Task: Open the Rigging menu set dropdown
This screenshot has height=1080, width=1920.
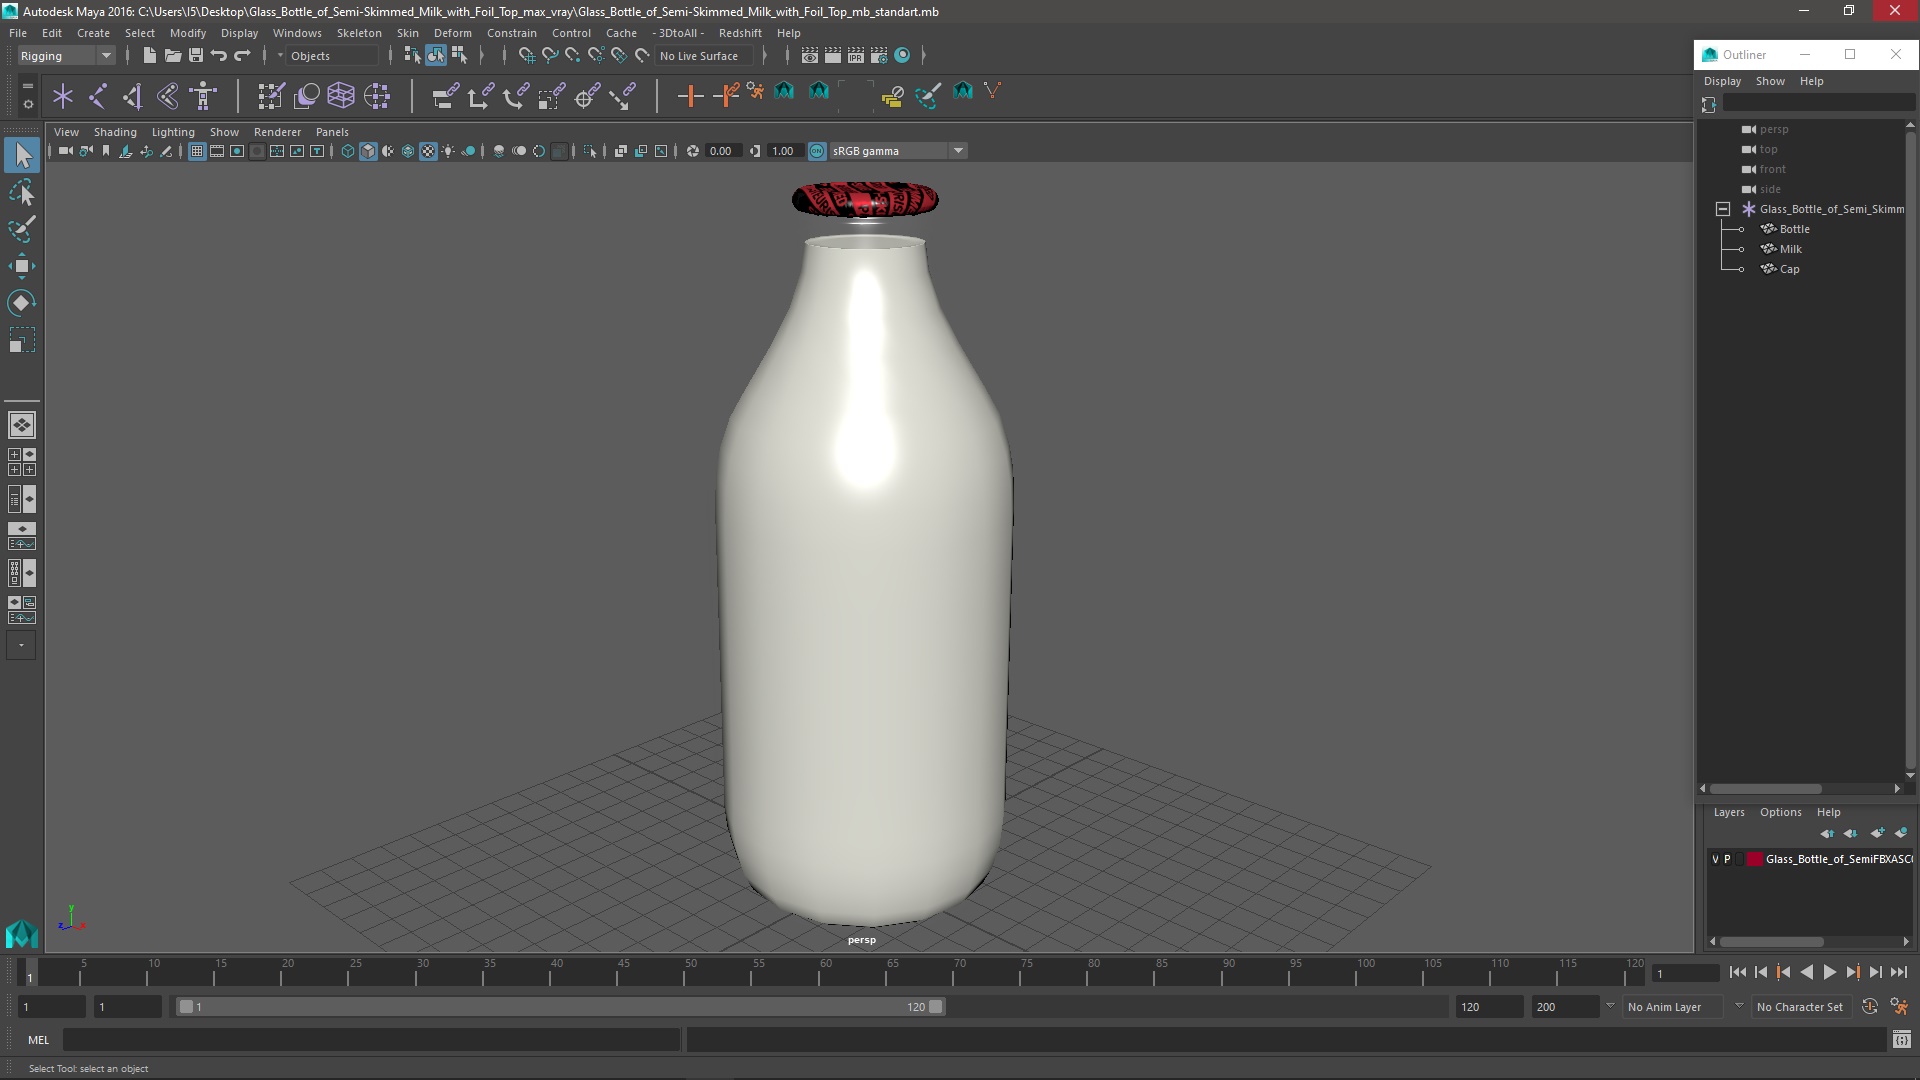Action: (66, 56)
